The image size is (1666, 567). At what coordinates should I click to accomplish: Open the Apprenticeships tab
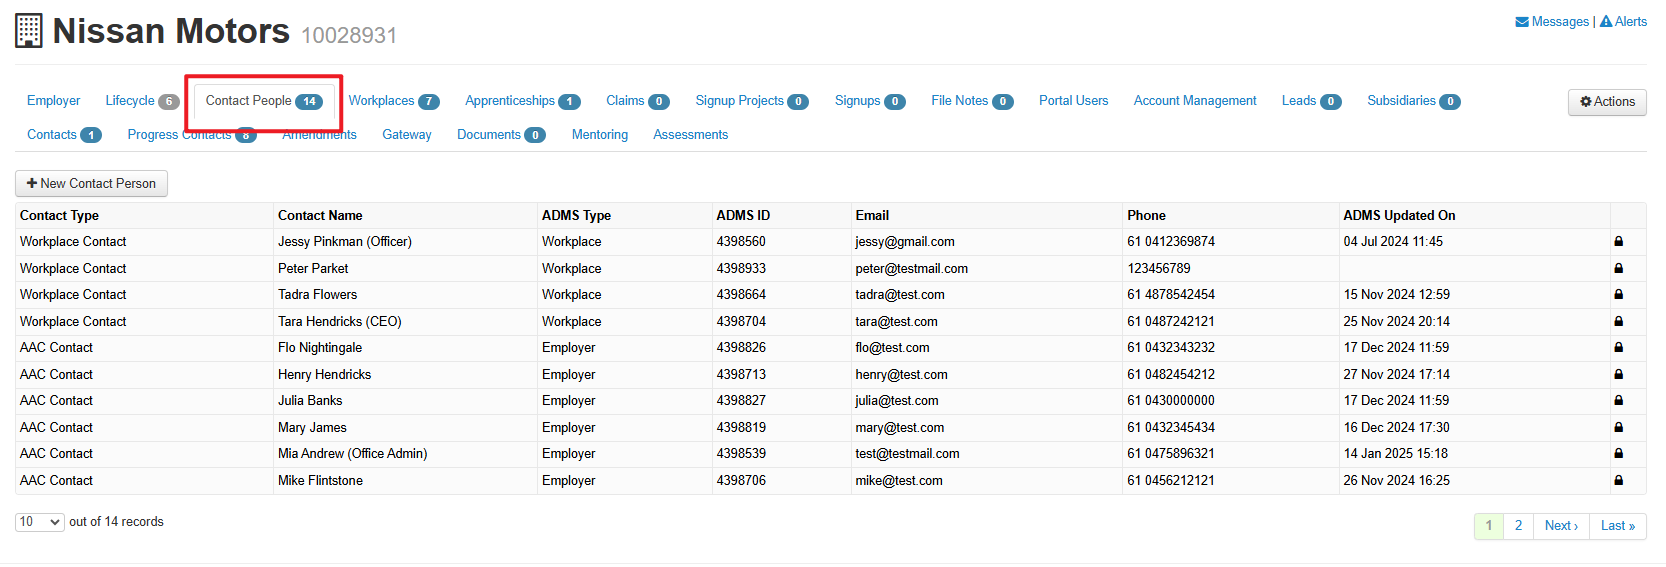pyautogui.click(x=523, y=101)
